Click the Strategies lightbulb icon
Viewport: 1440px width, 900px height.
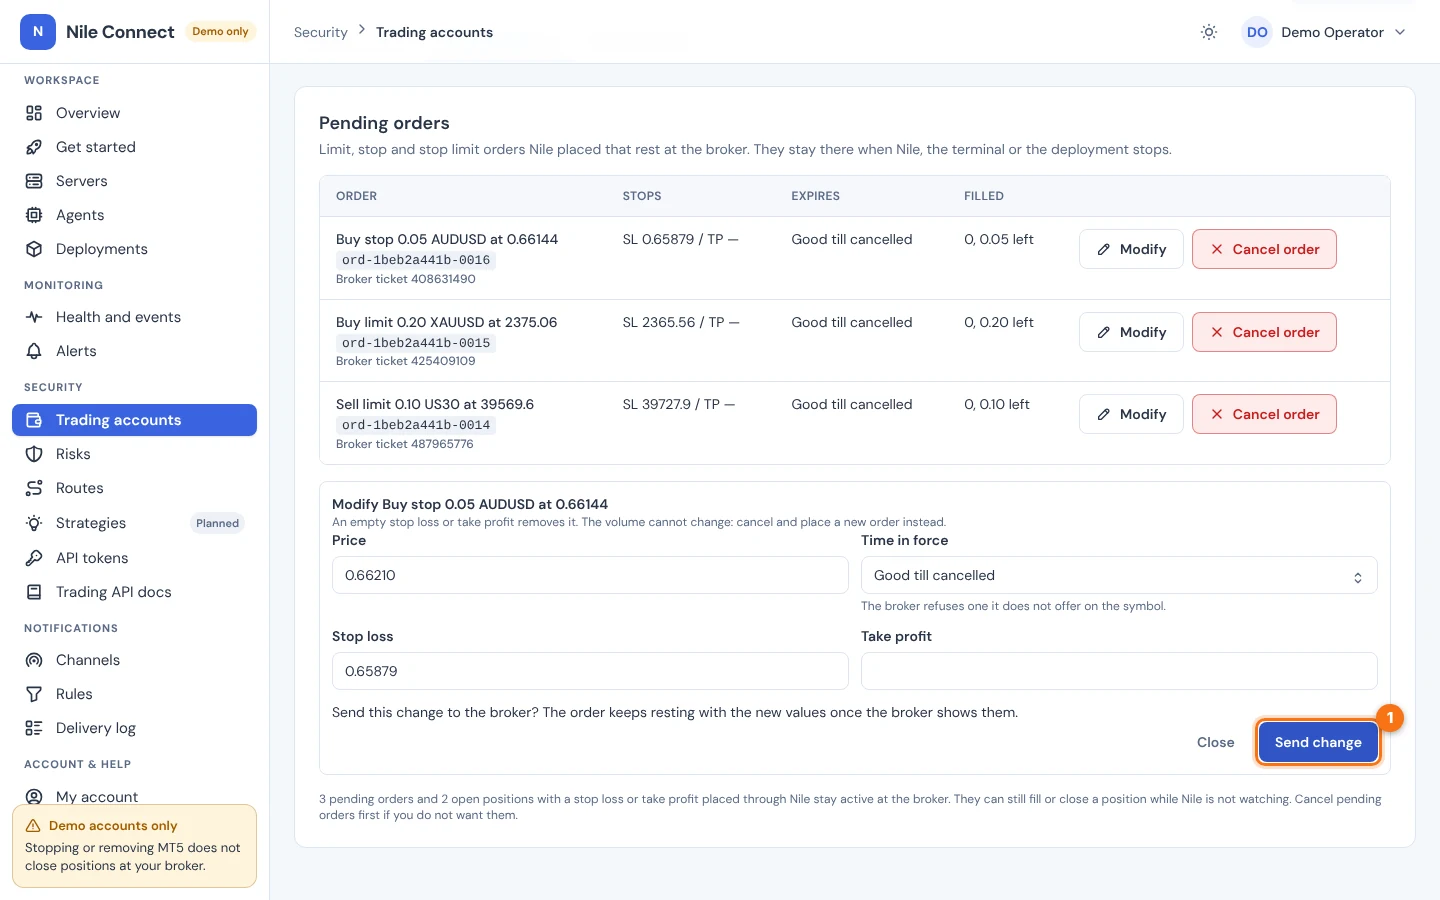click(x=34, y=523)
